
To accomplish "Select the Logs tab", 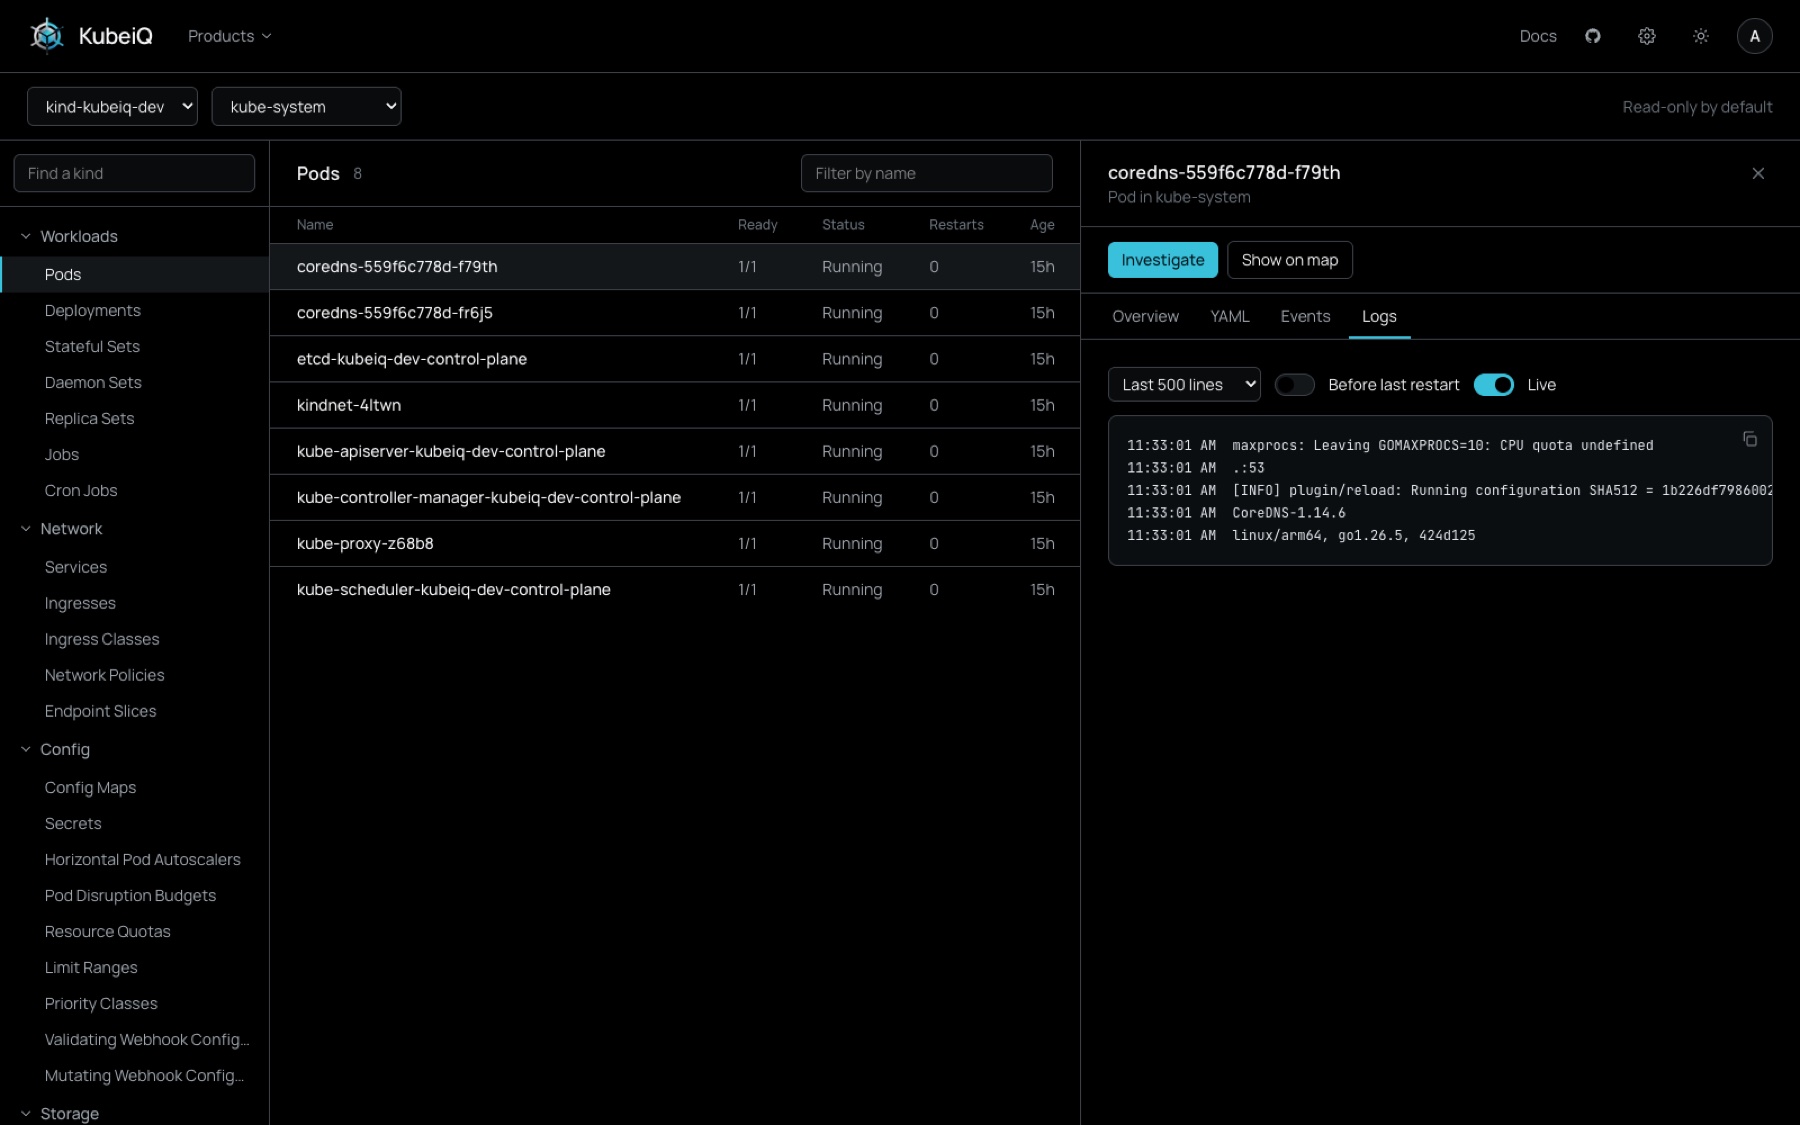I will (1379, 316).
